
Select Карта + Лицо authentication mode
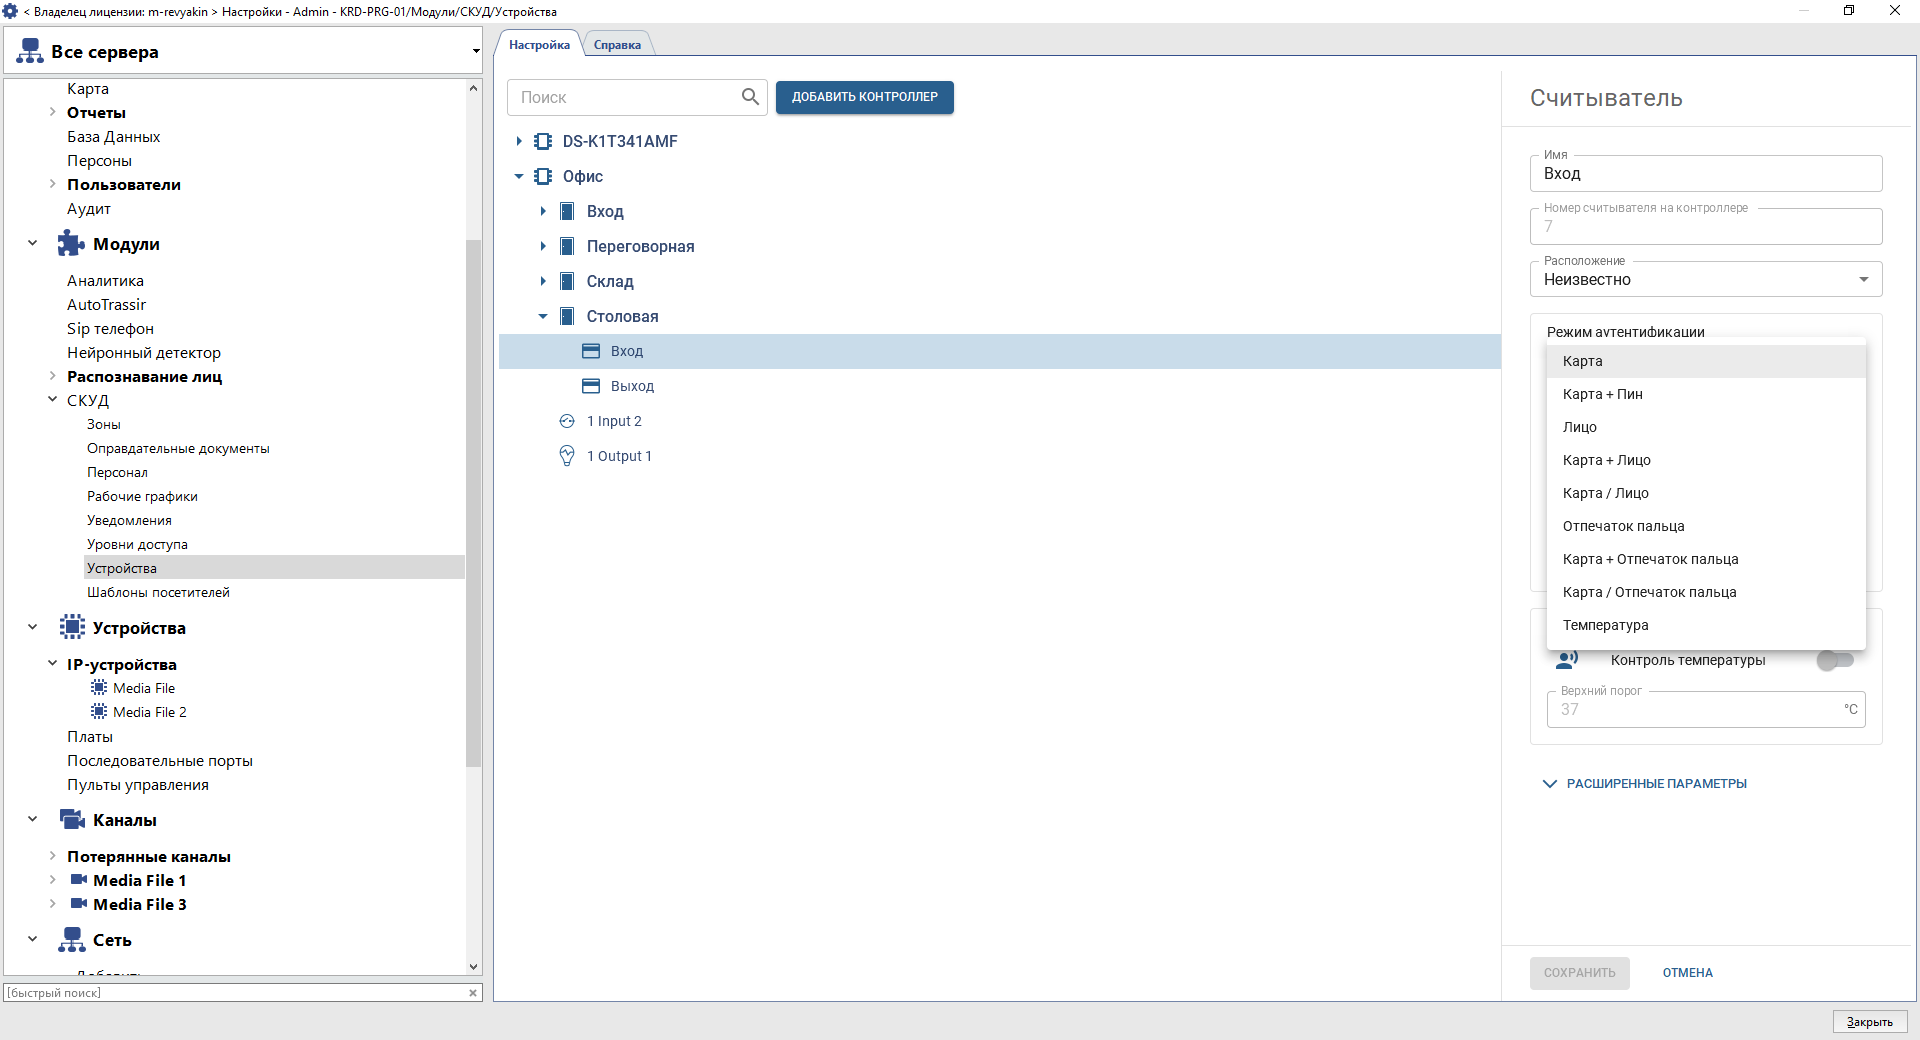click(x=1706, y=460)
